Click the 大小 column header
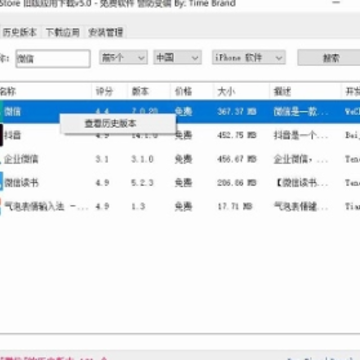Image resolution: width=360 pixels, height=360 pixels. point(241,91)
